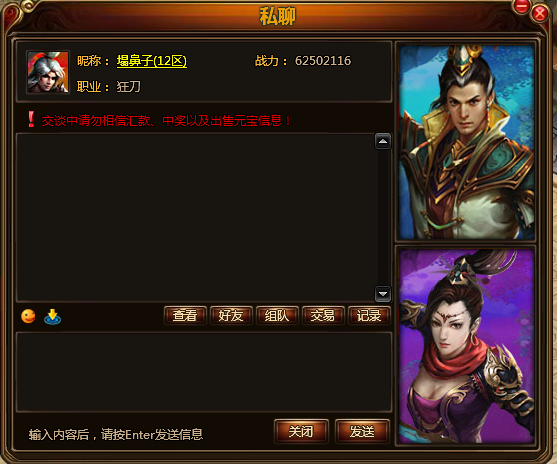The height and width of the screenshot is (464, 557).
Task: Click 组队 to invite to team
Action: point(277,315)
